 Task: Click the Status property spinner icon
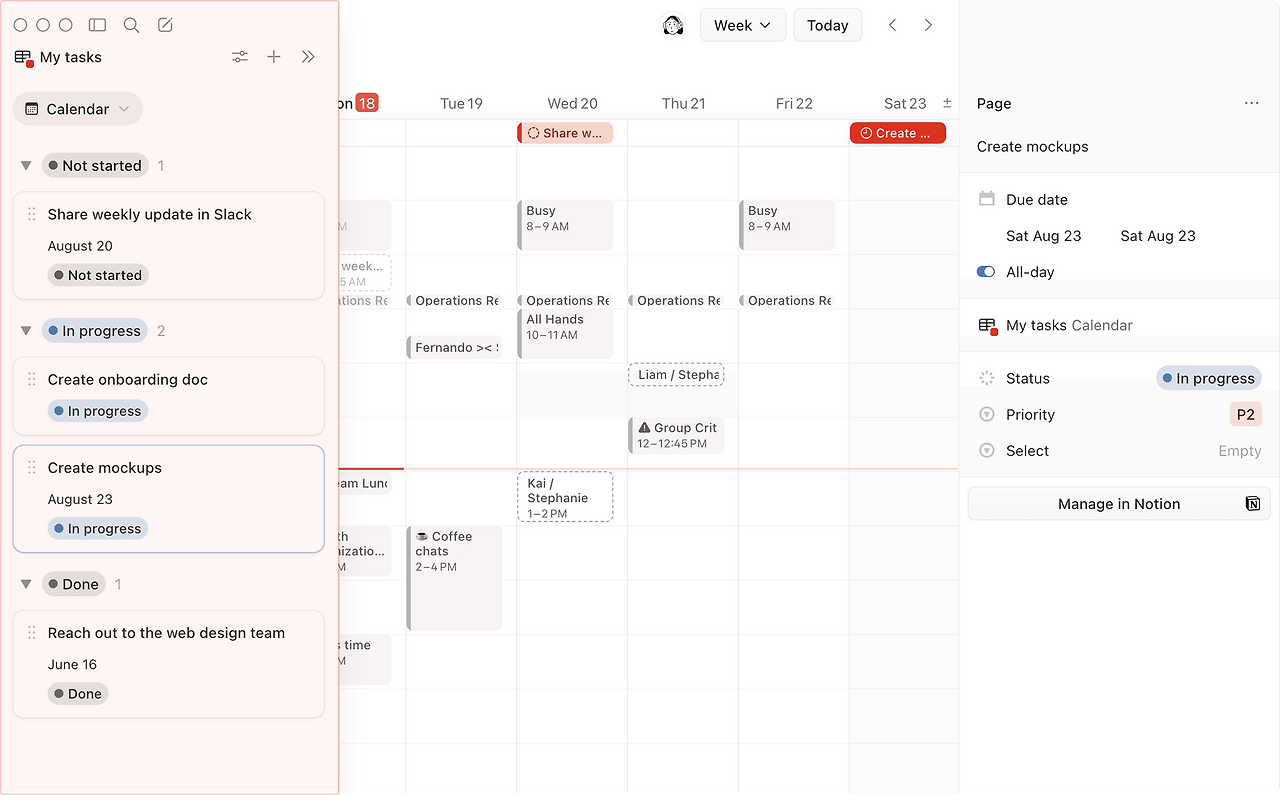coord(987,378)
